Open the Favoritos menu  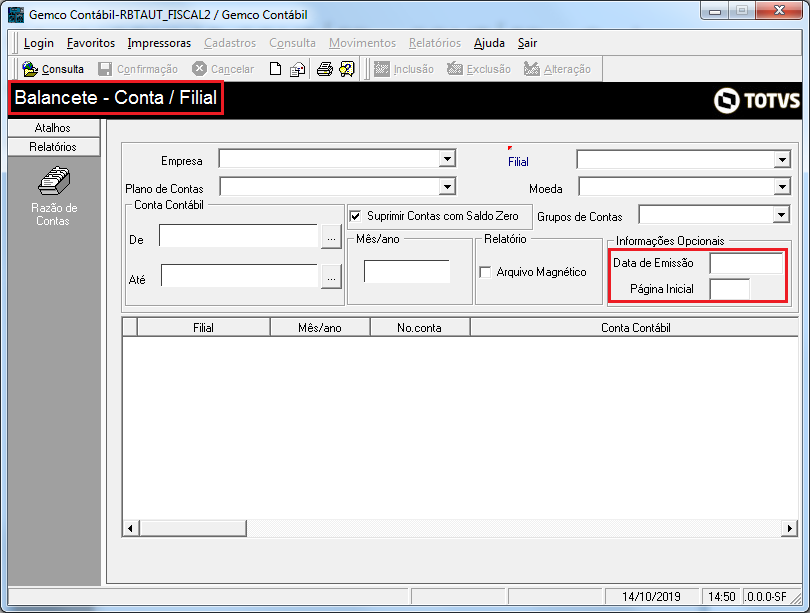pyautogui.click(x=91, y=43)
